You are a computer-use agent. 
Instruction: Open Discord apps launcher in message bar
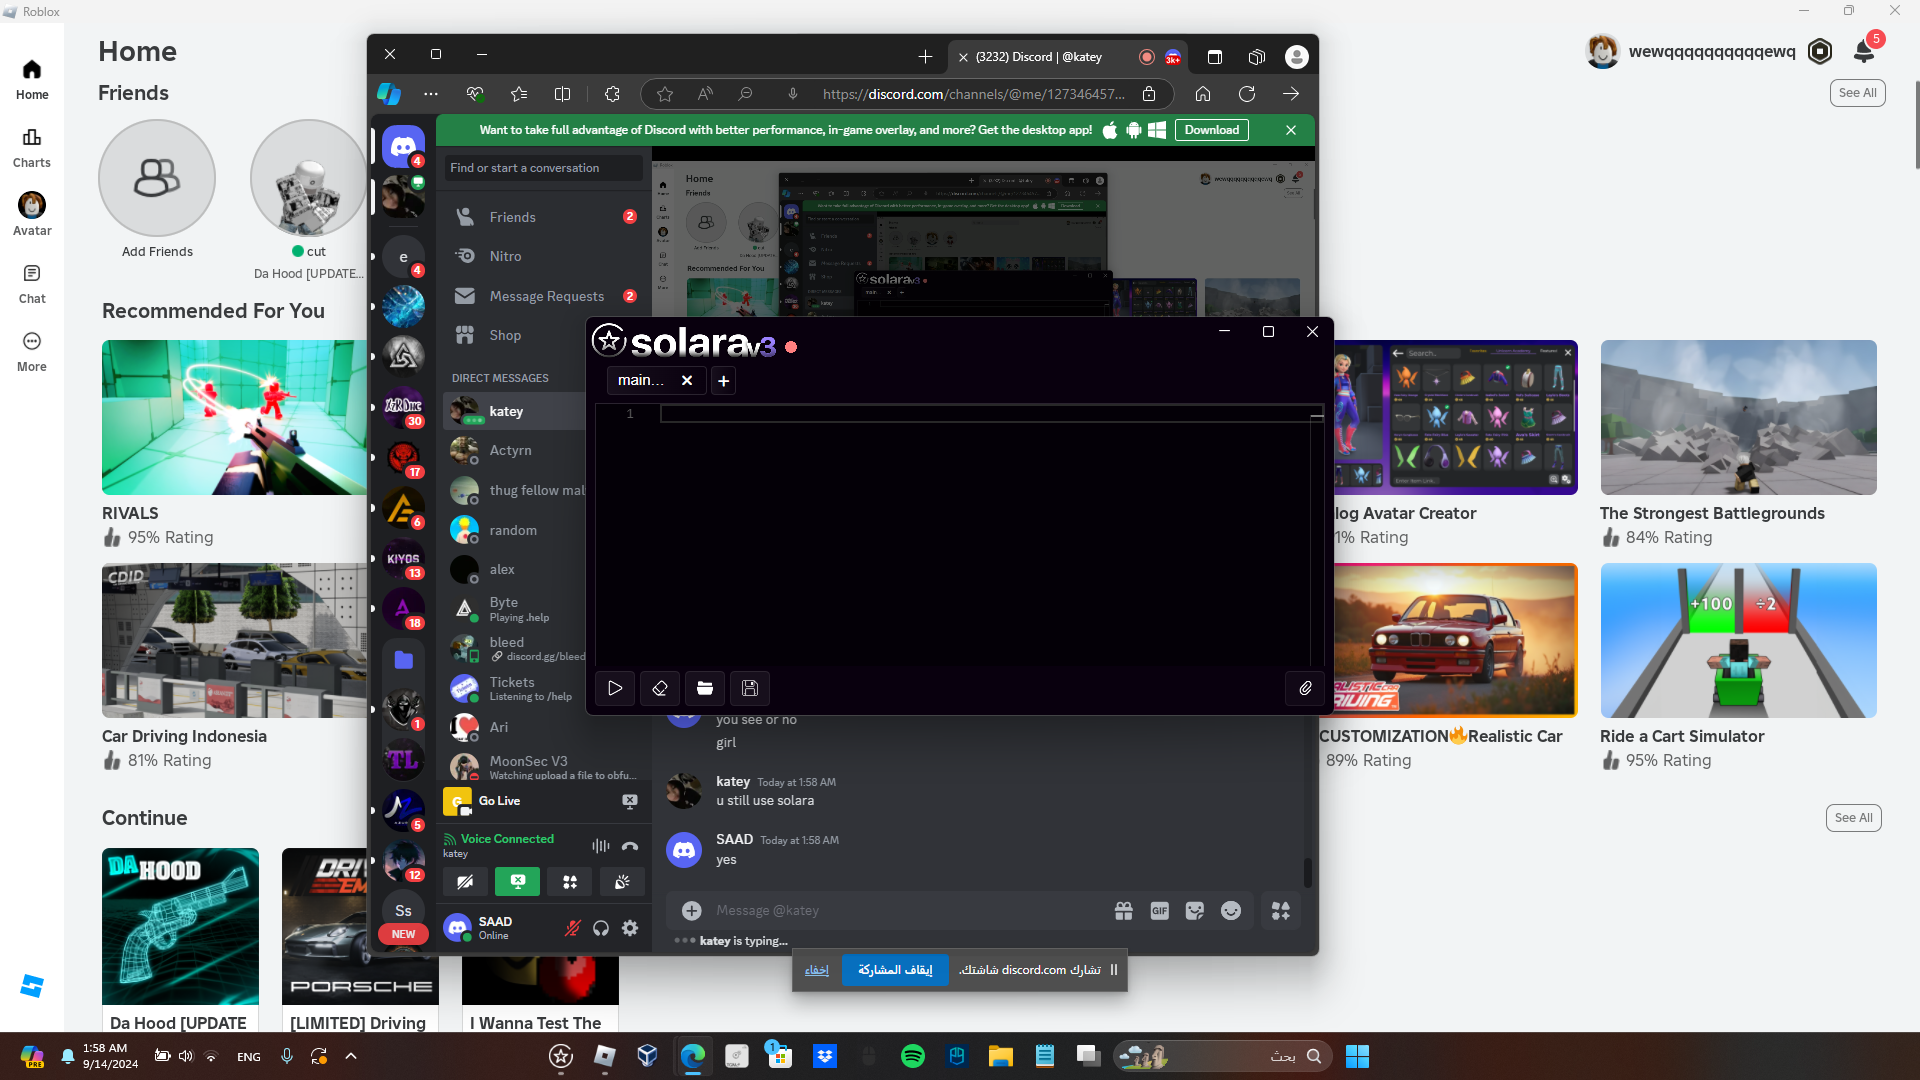click(1281, 911)
